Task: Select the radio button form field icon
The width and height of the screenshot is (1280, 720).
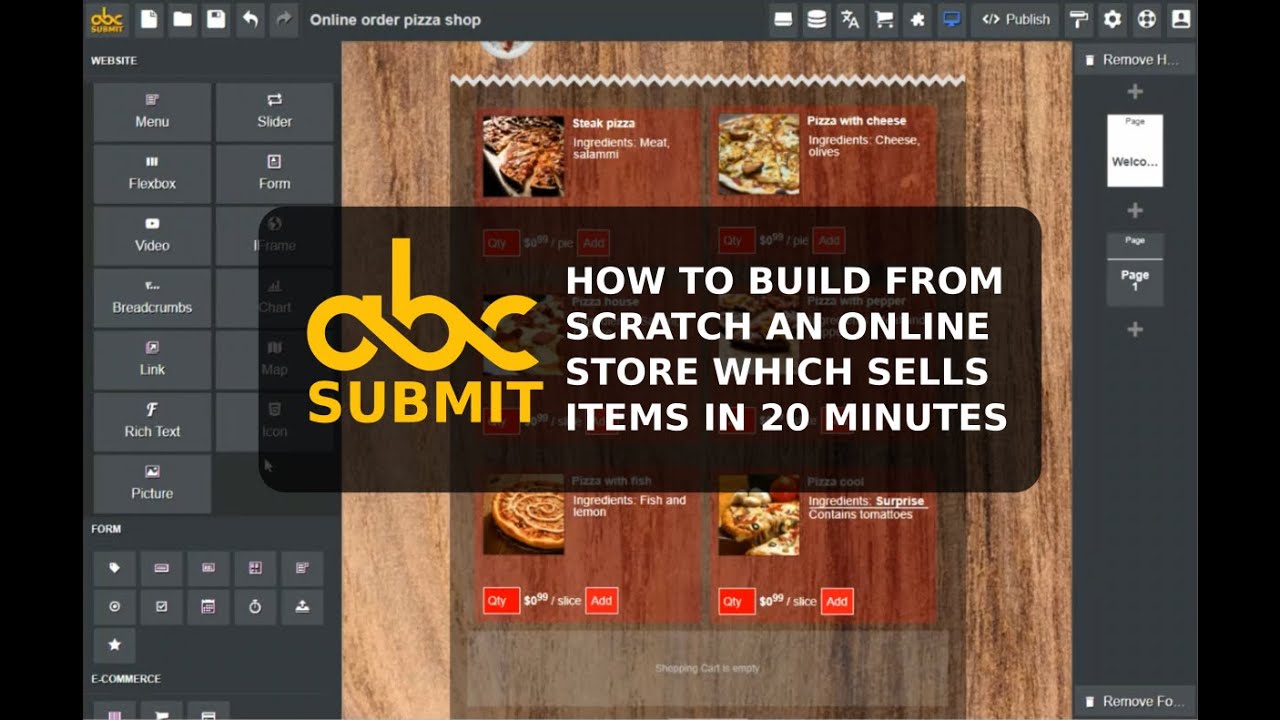Action: [x=114, y=607]
